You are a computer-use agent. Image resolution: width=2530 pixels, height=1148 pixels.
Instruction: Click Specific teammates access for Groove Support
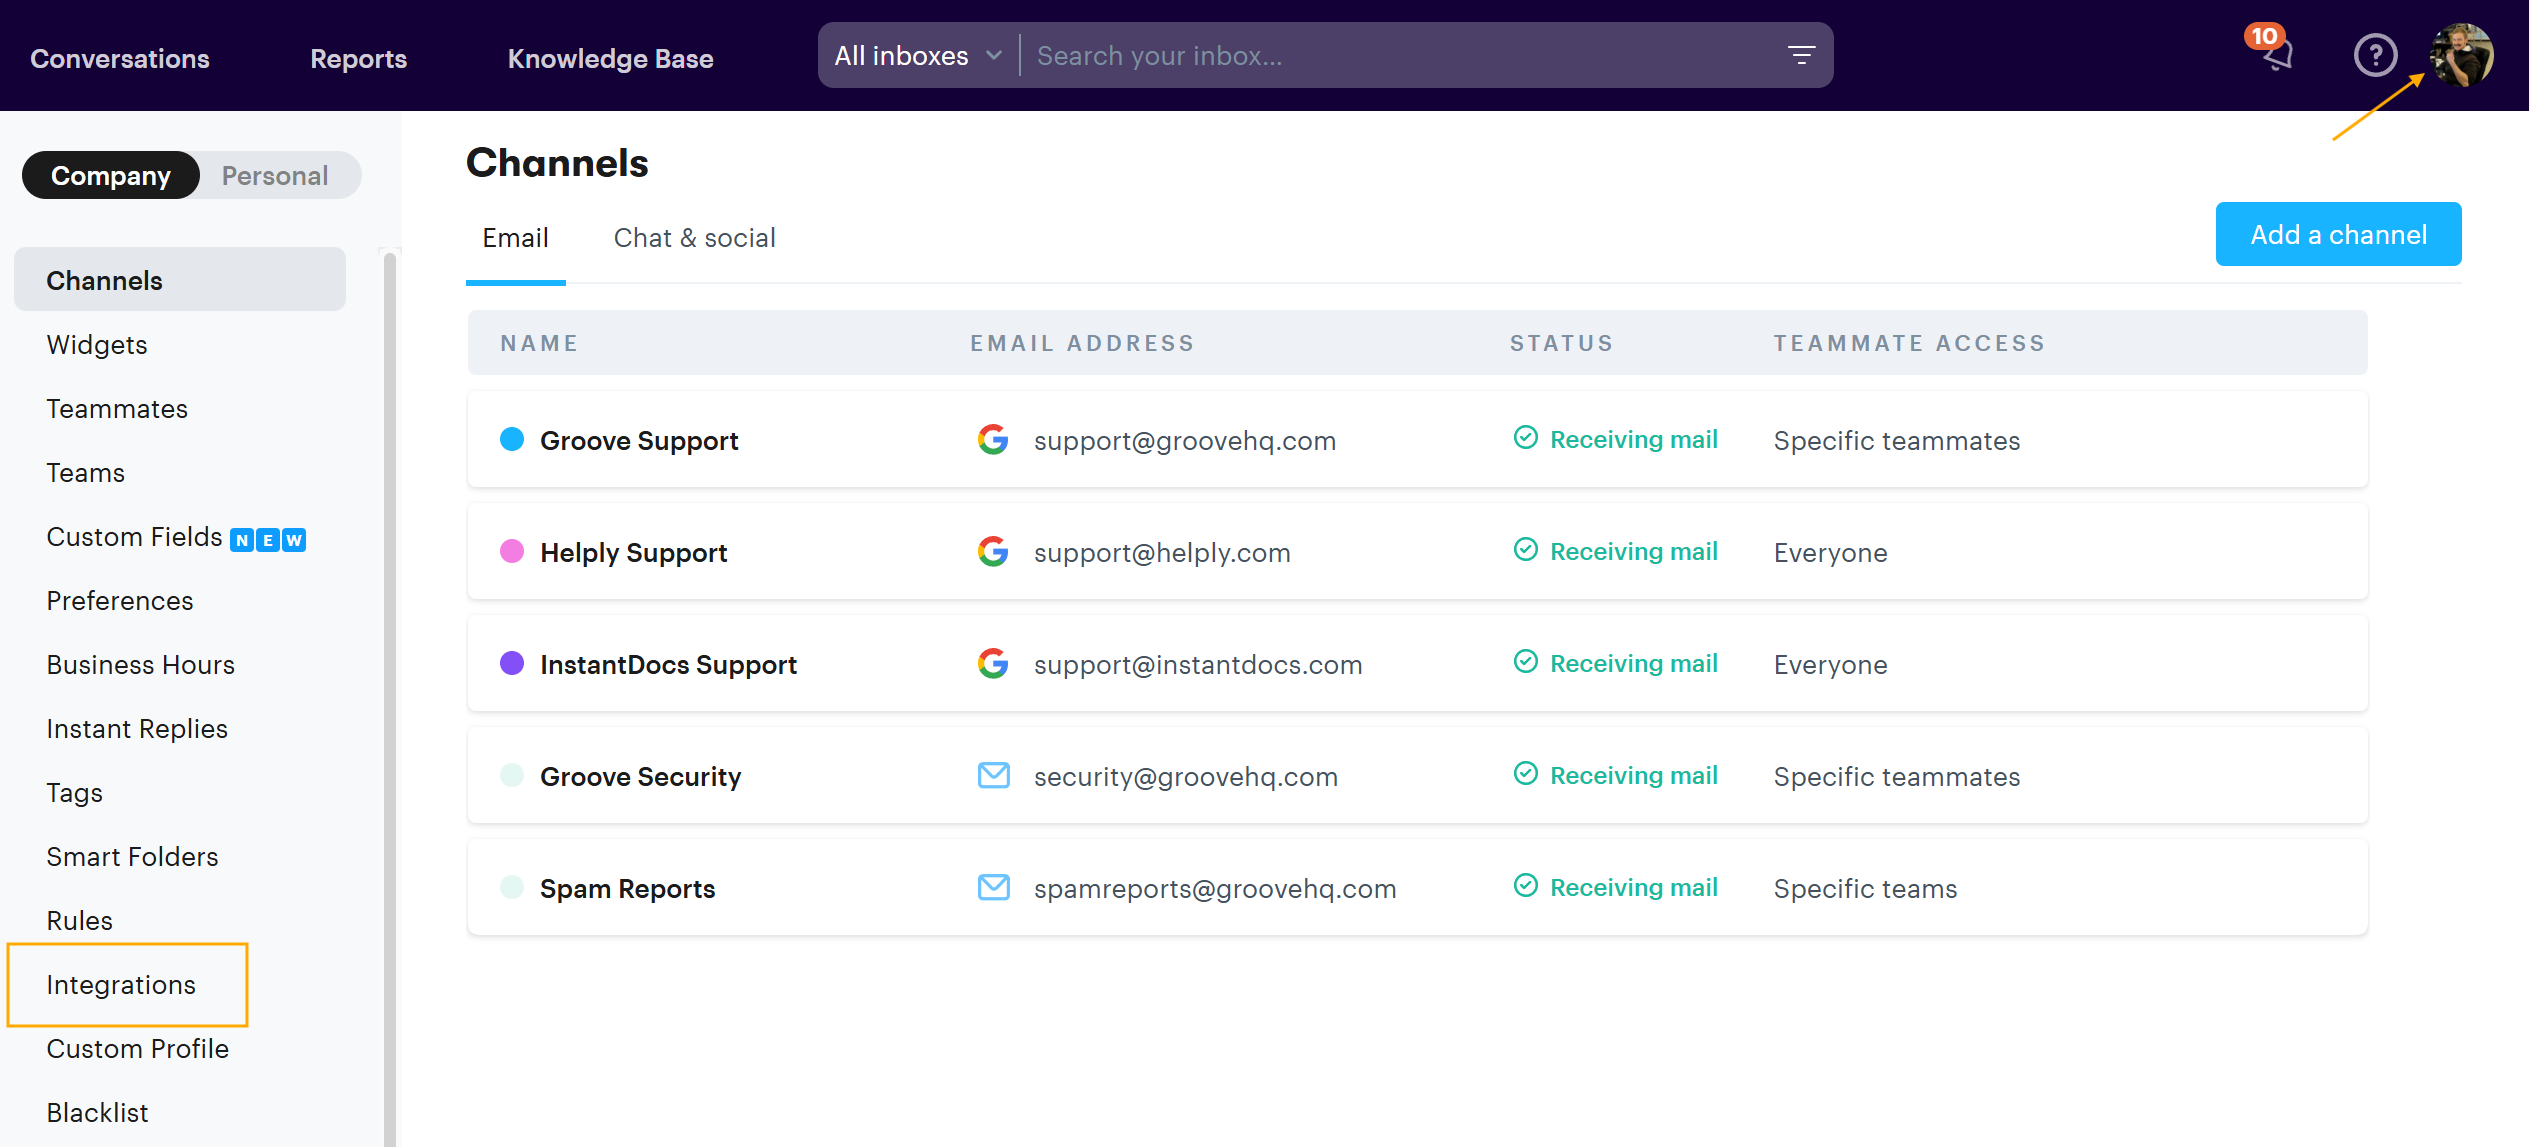[x=1897, y=440]
